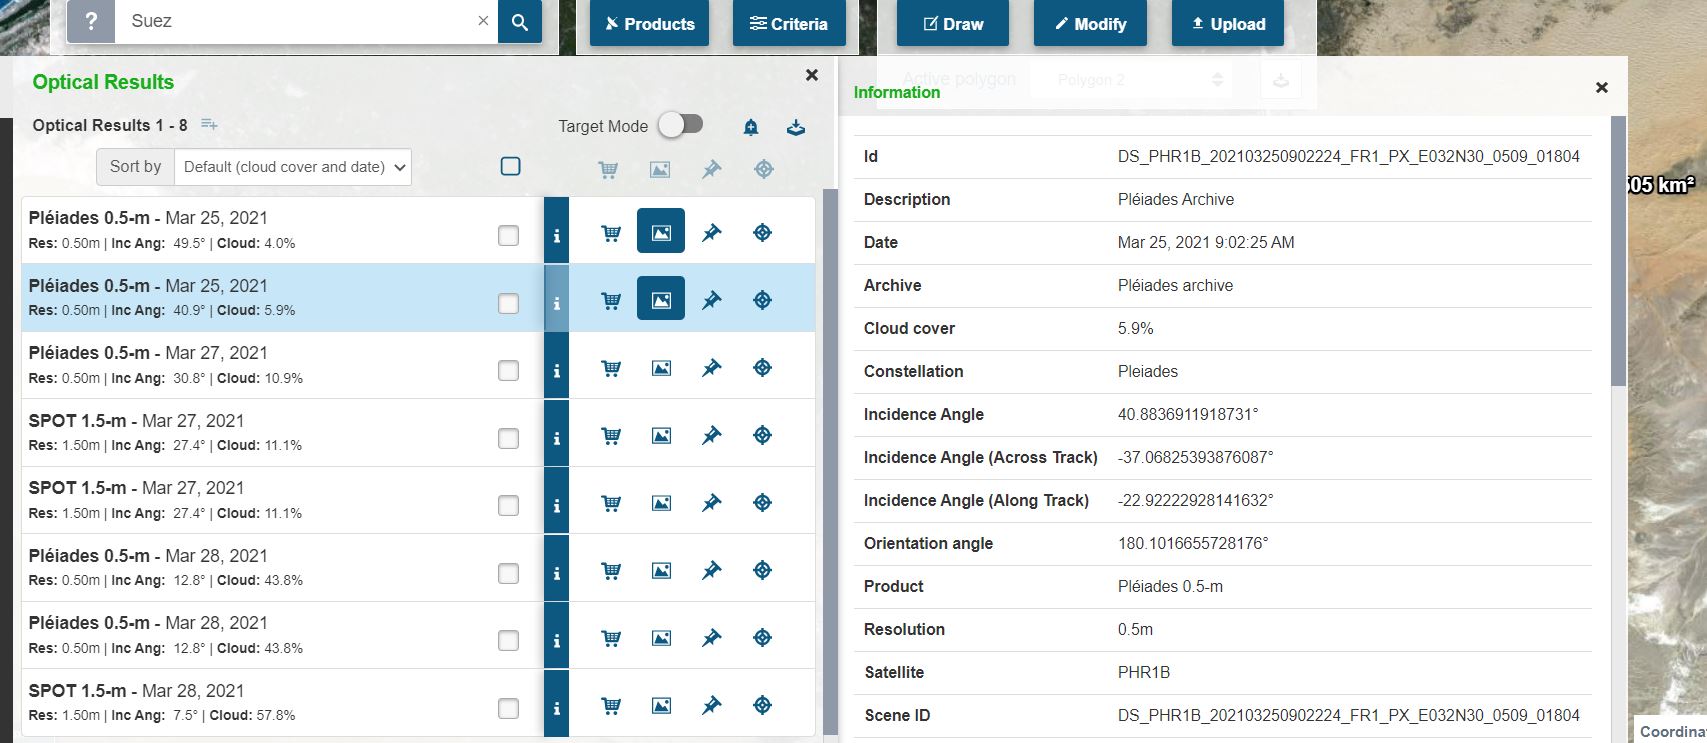Click the search magnifier button
Screen dimensions: 1707x743
click(x=519, y=21)
